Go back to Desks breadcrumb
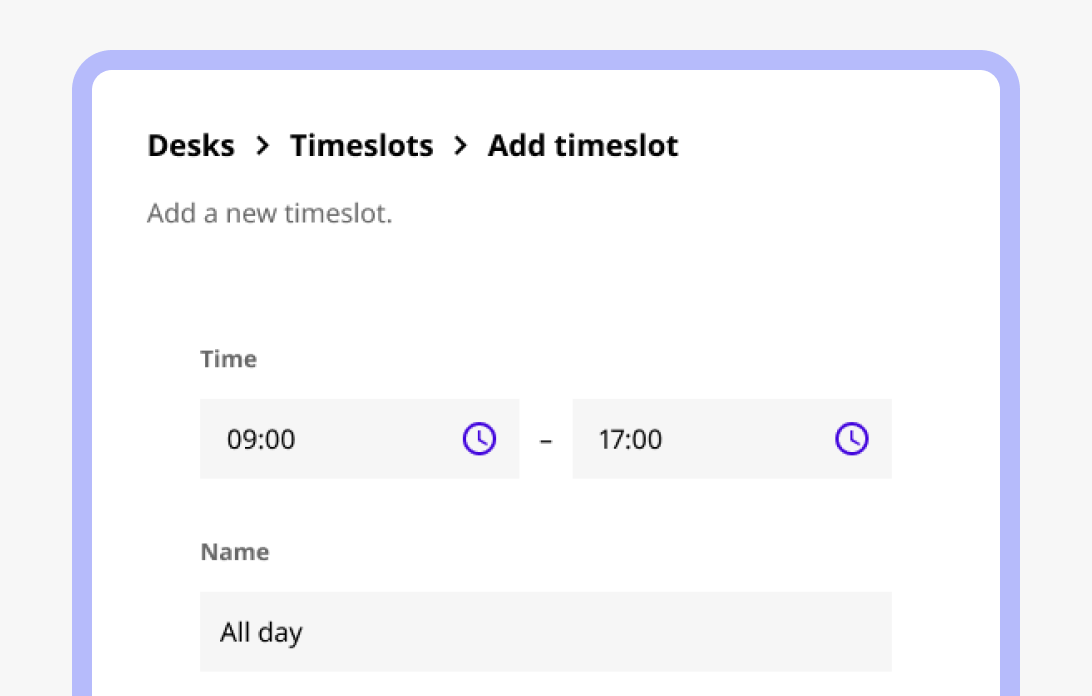 [191, 146]
